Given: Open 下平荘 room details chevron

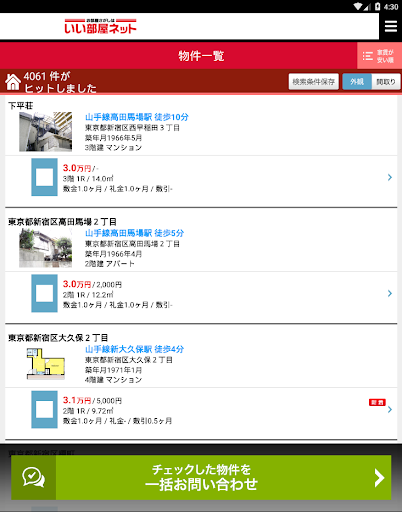Looking at the screenshot, I should (x=390, y=177).
